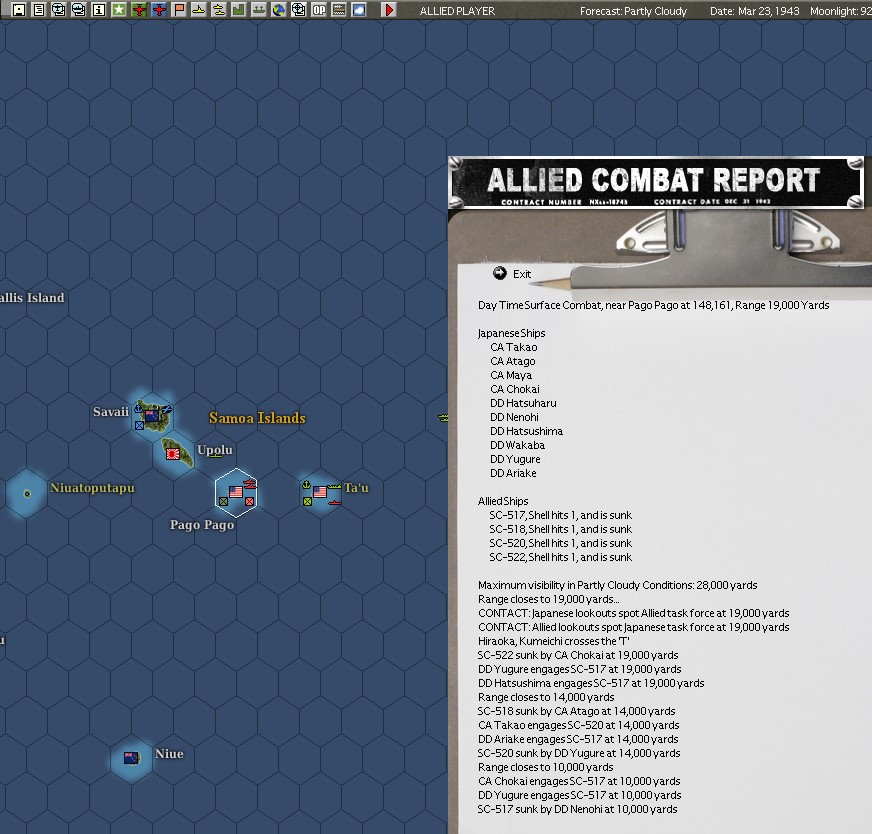Click the crosshair target toolbar icon
This screenshot has width=872, height=834.
[x=299, y=9]
